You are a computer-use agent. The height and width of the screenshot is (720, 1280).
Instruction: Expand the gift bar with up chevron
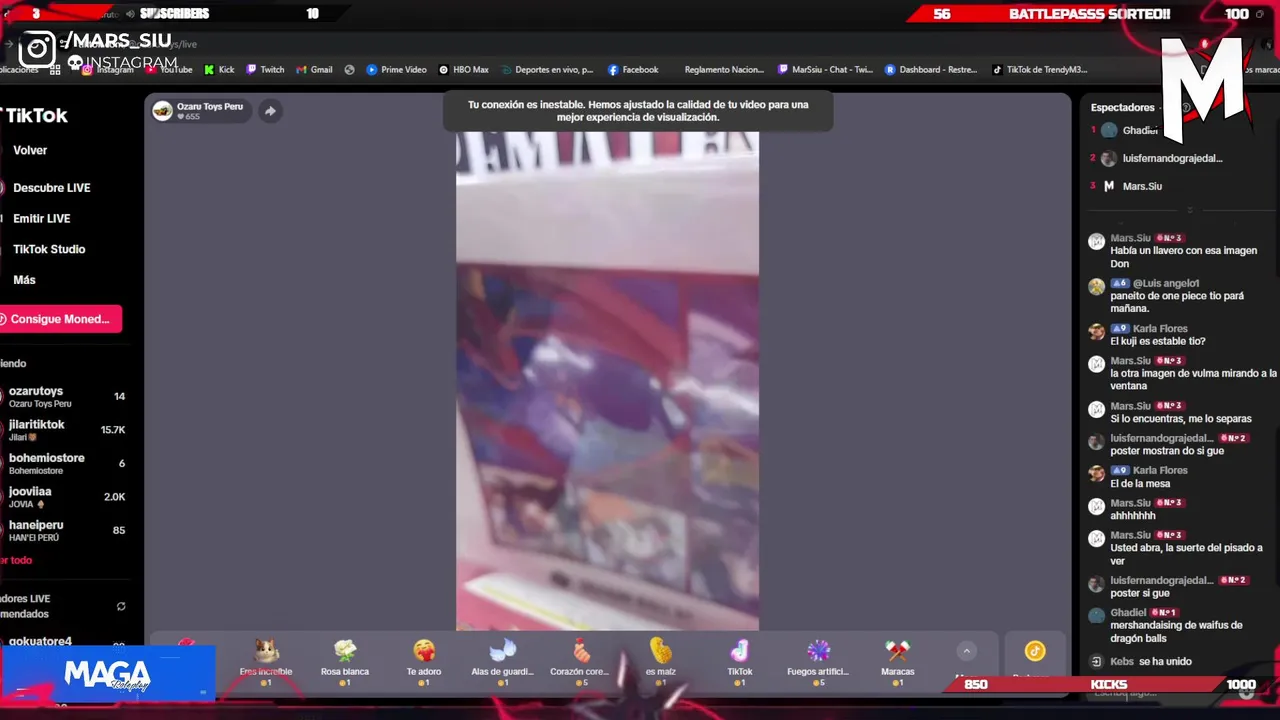pyautogui.click(x=966, y=651)
